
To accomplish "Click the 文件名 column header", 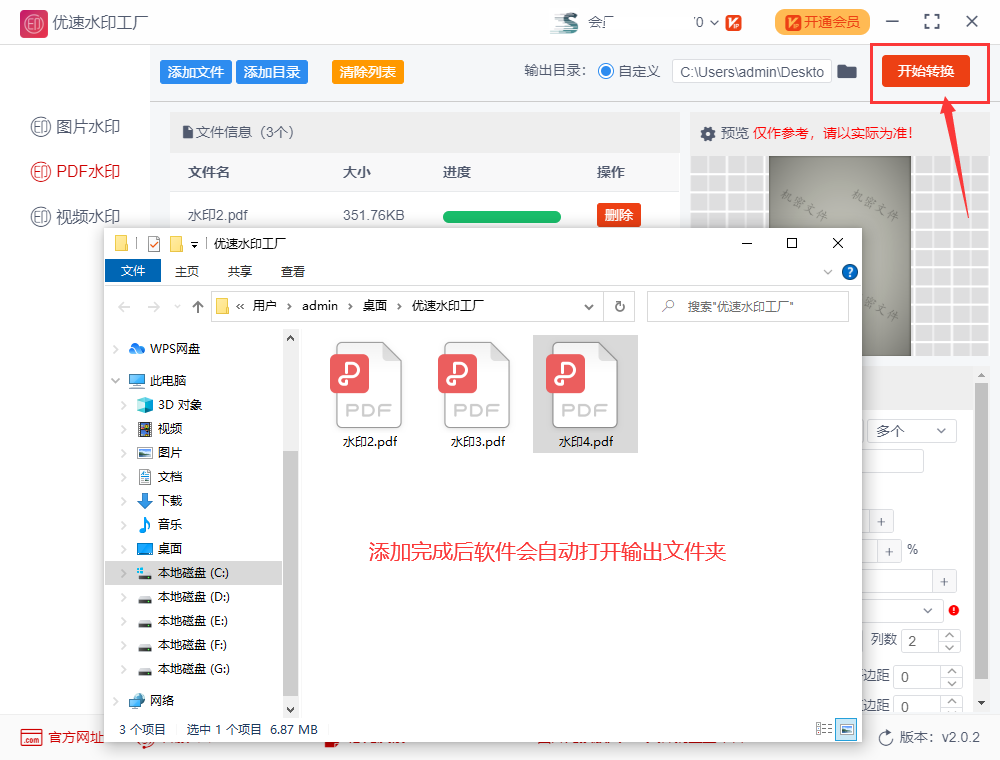I will coord(209,172).
